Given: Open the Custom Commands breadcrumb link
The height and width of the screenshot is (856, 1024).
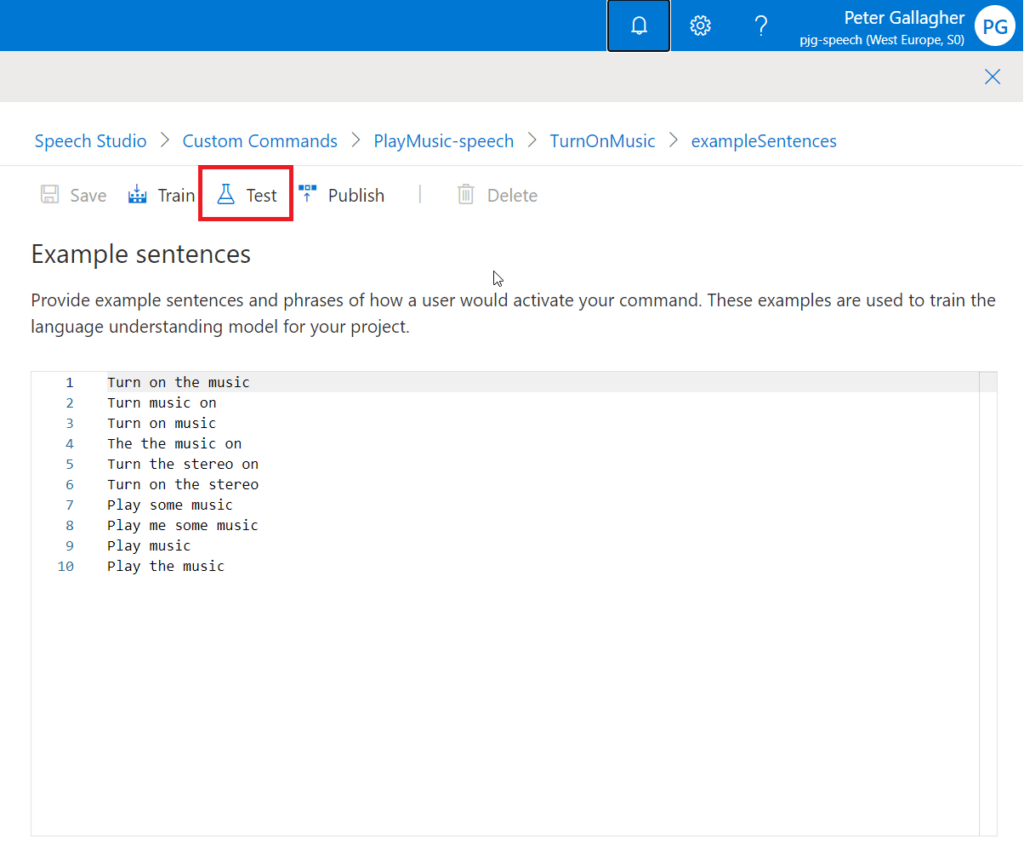Looking at the screenshot, I should click(259, 141).
